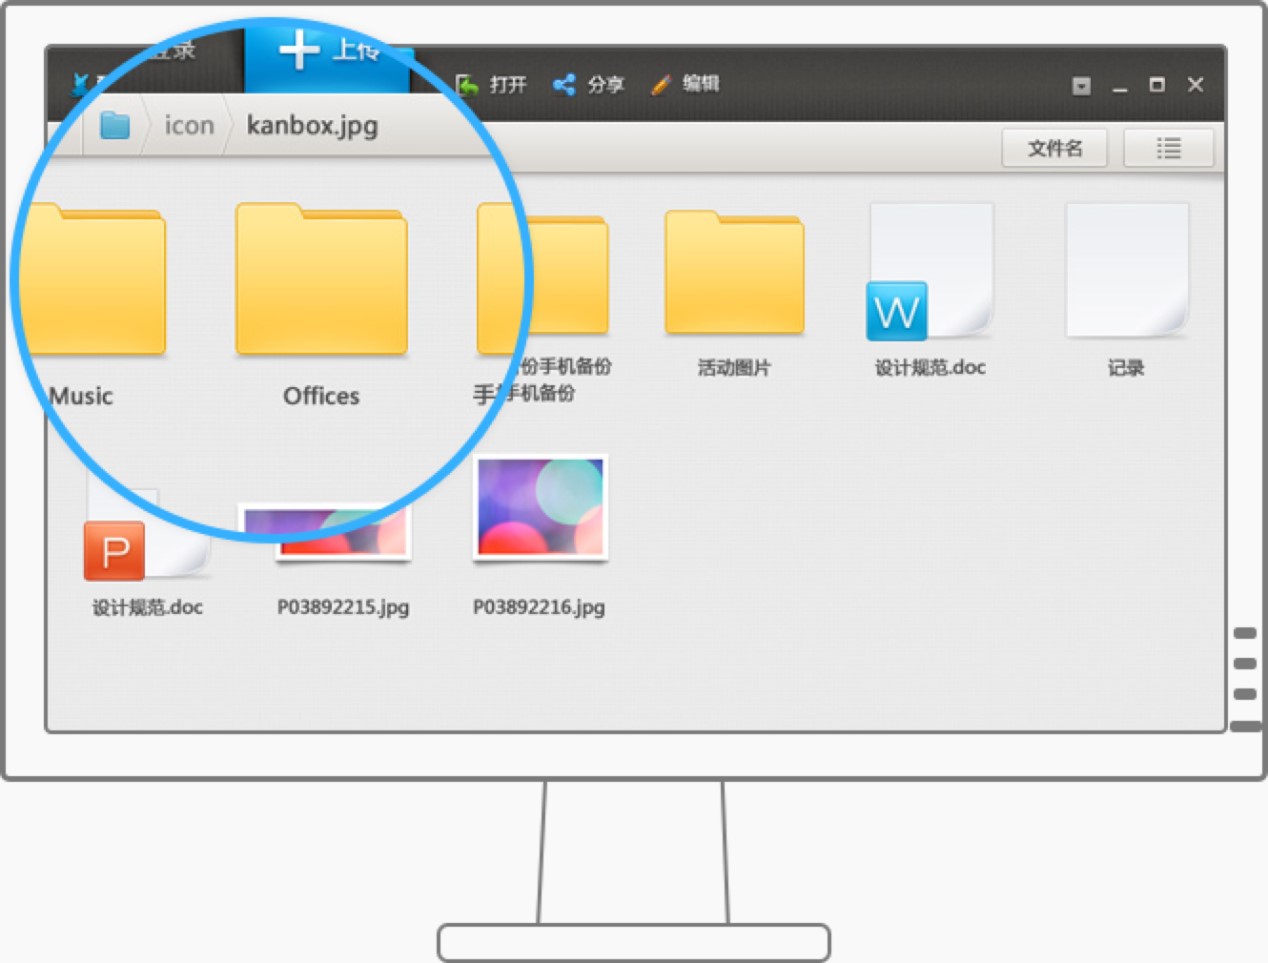Click the Offices folder label
This screenshot has height=963, width=1268.
click(321, 396)
